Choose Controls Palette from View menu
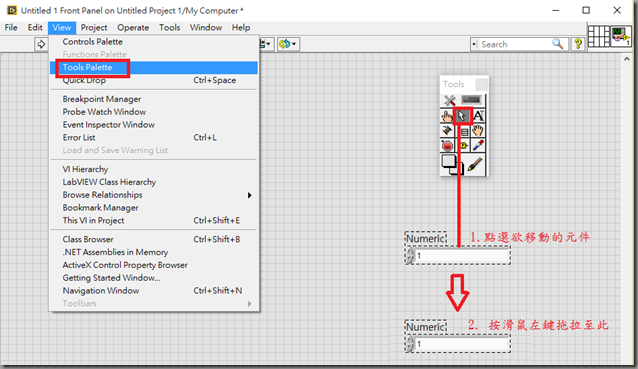 154,41
